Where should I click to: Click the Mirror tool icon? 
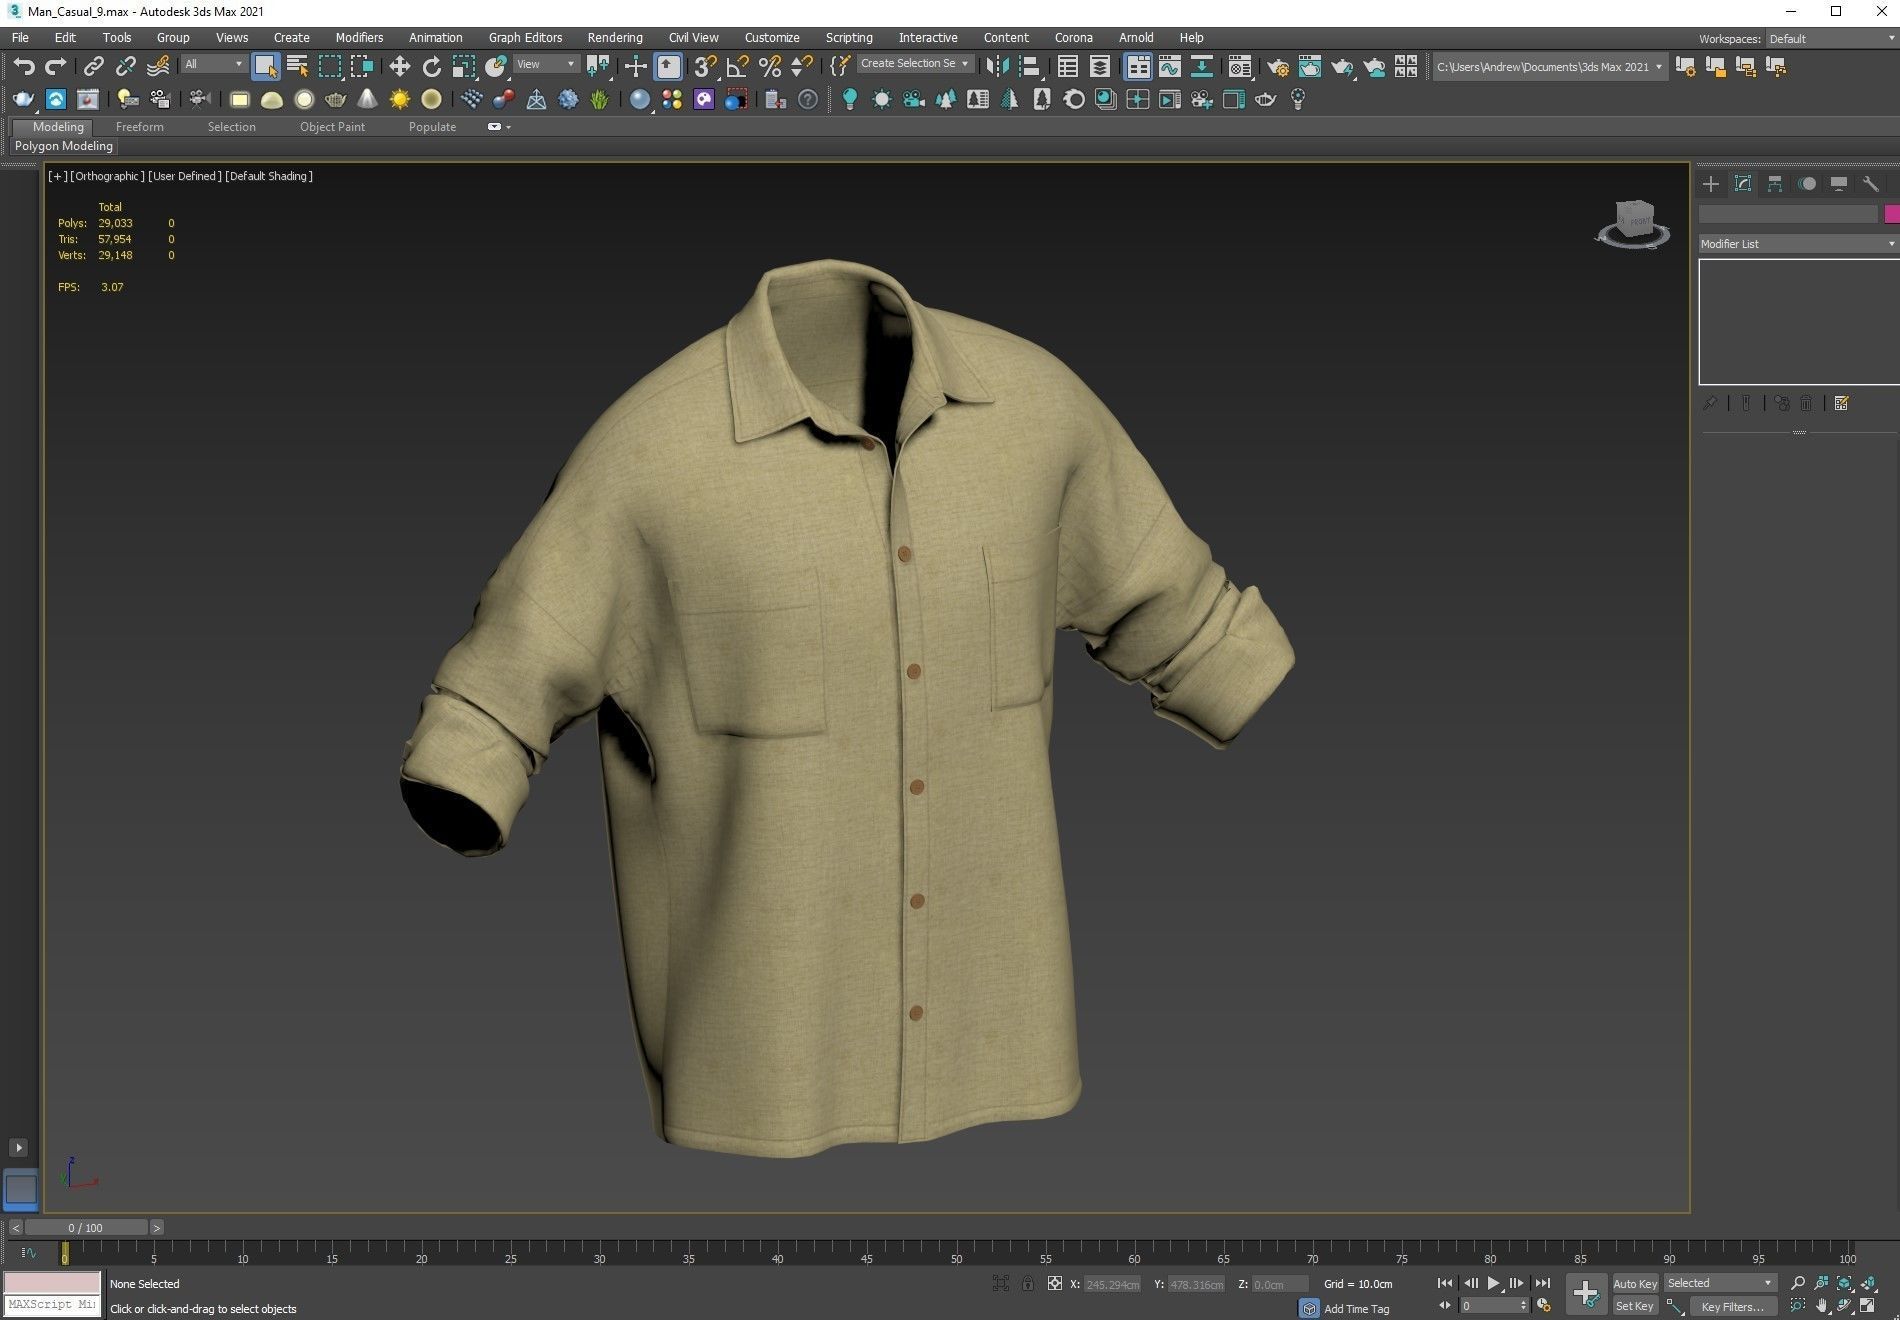tap(997, 67)
